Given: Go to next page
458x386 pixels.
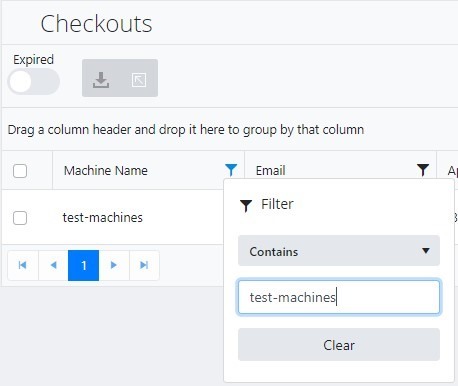Looking at the screenshot, I should (x=114, y=265).
